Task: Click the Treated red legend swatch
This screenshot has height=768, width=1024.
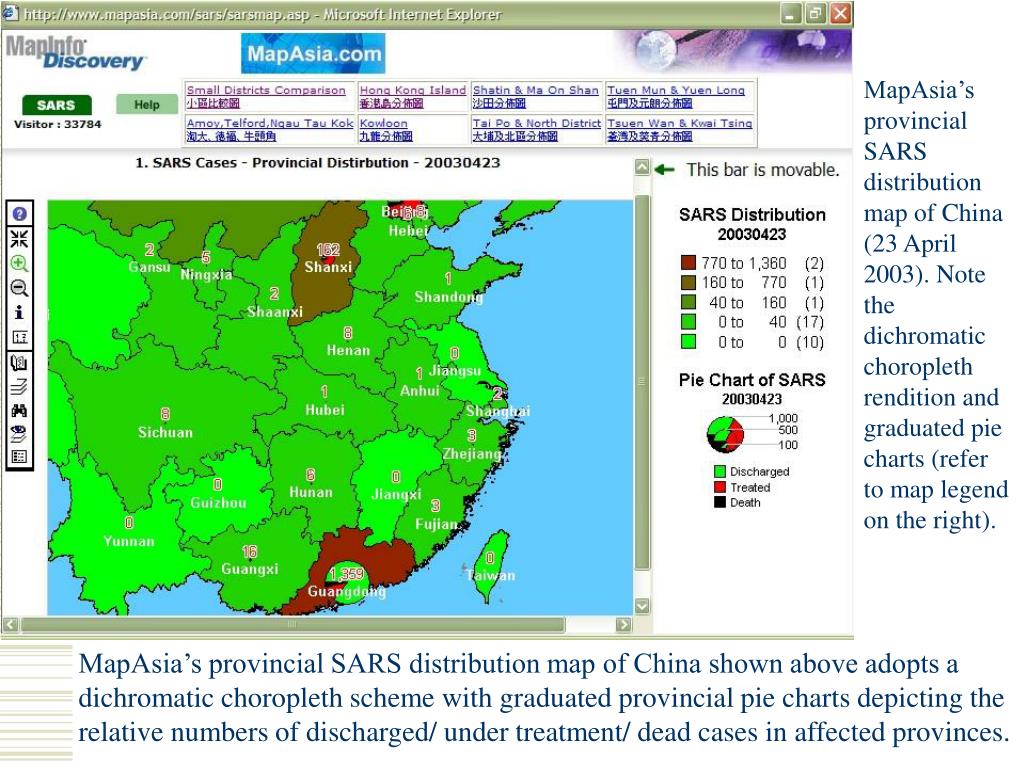Action: (x=720, y=487)
